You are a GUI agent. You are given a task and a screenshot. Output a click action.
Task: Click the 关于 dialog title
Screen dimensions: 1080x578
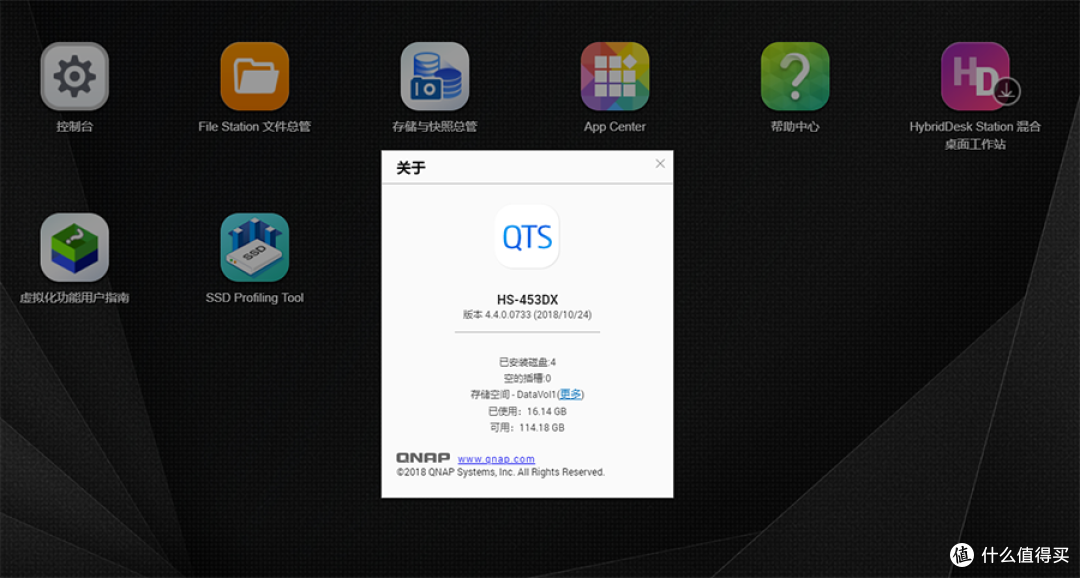411,168
